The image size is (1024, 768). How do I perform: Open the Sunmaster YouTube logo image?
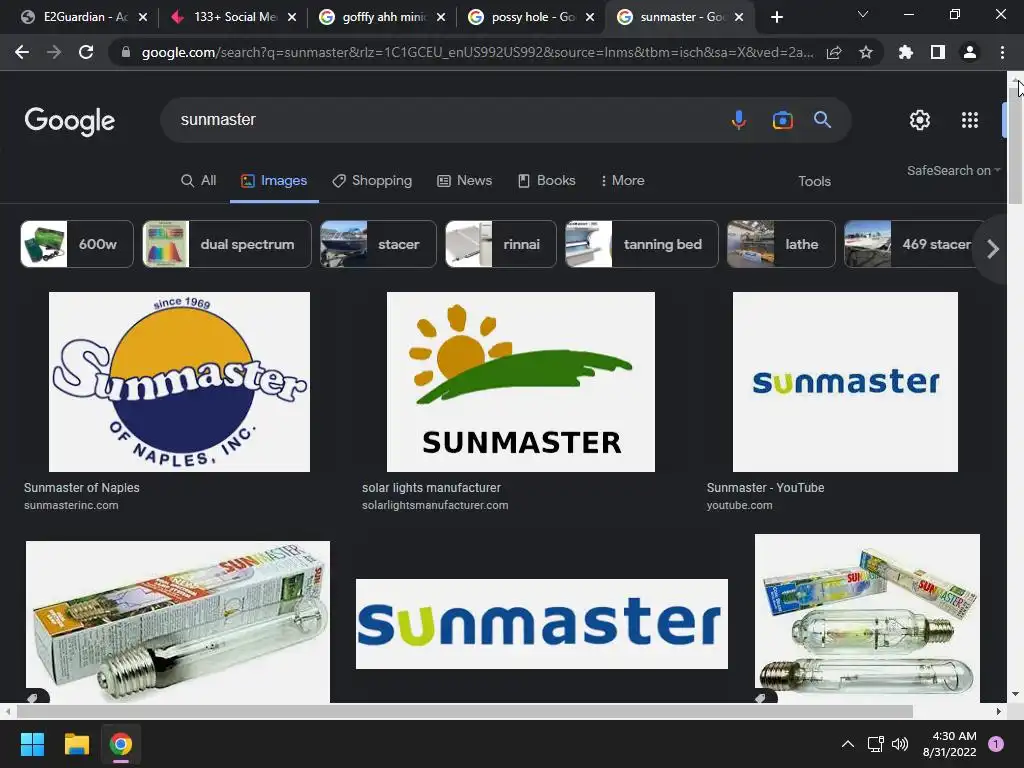coord(845,381)
